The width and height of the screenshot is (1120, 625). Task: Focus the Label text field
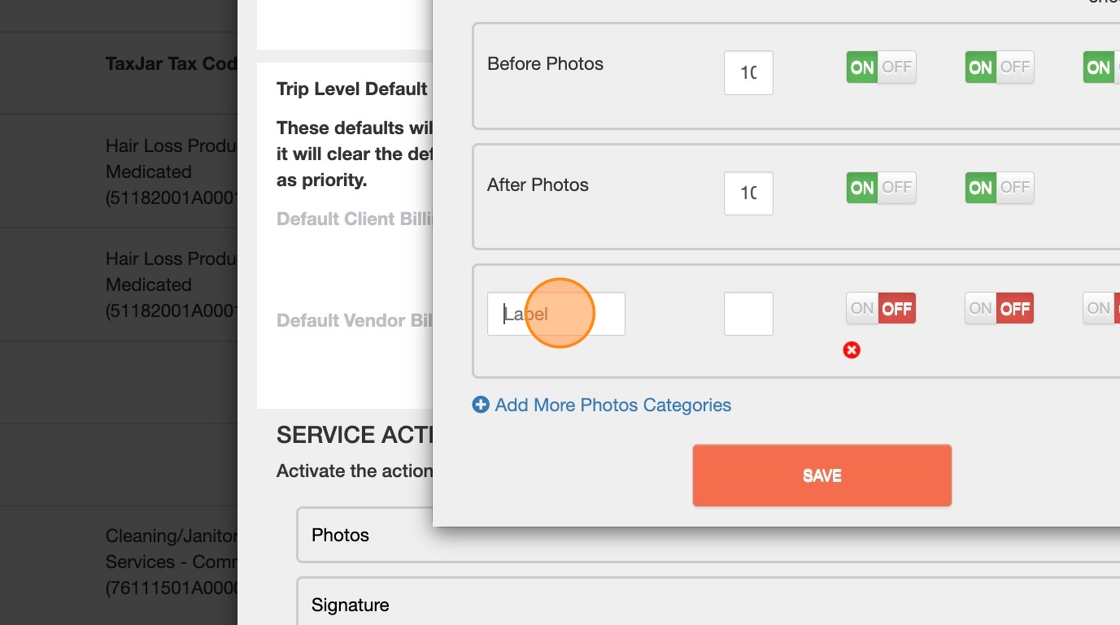[x=556, y=314]
